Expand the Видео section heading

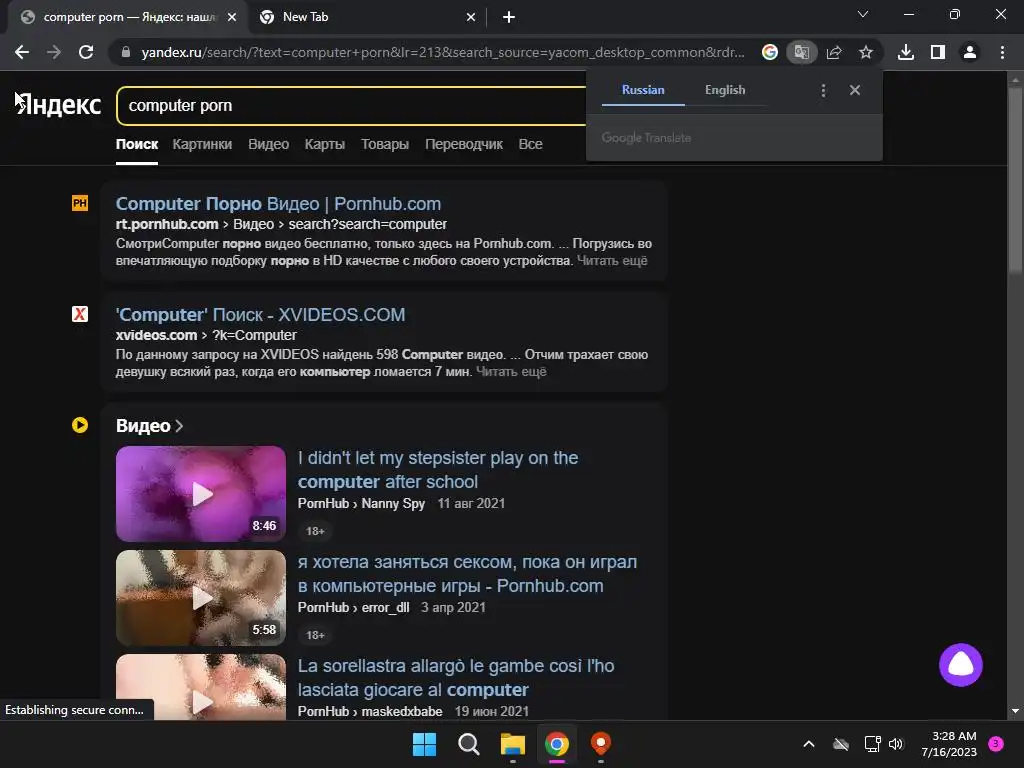pos(149,426)
